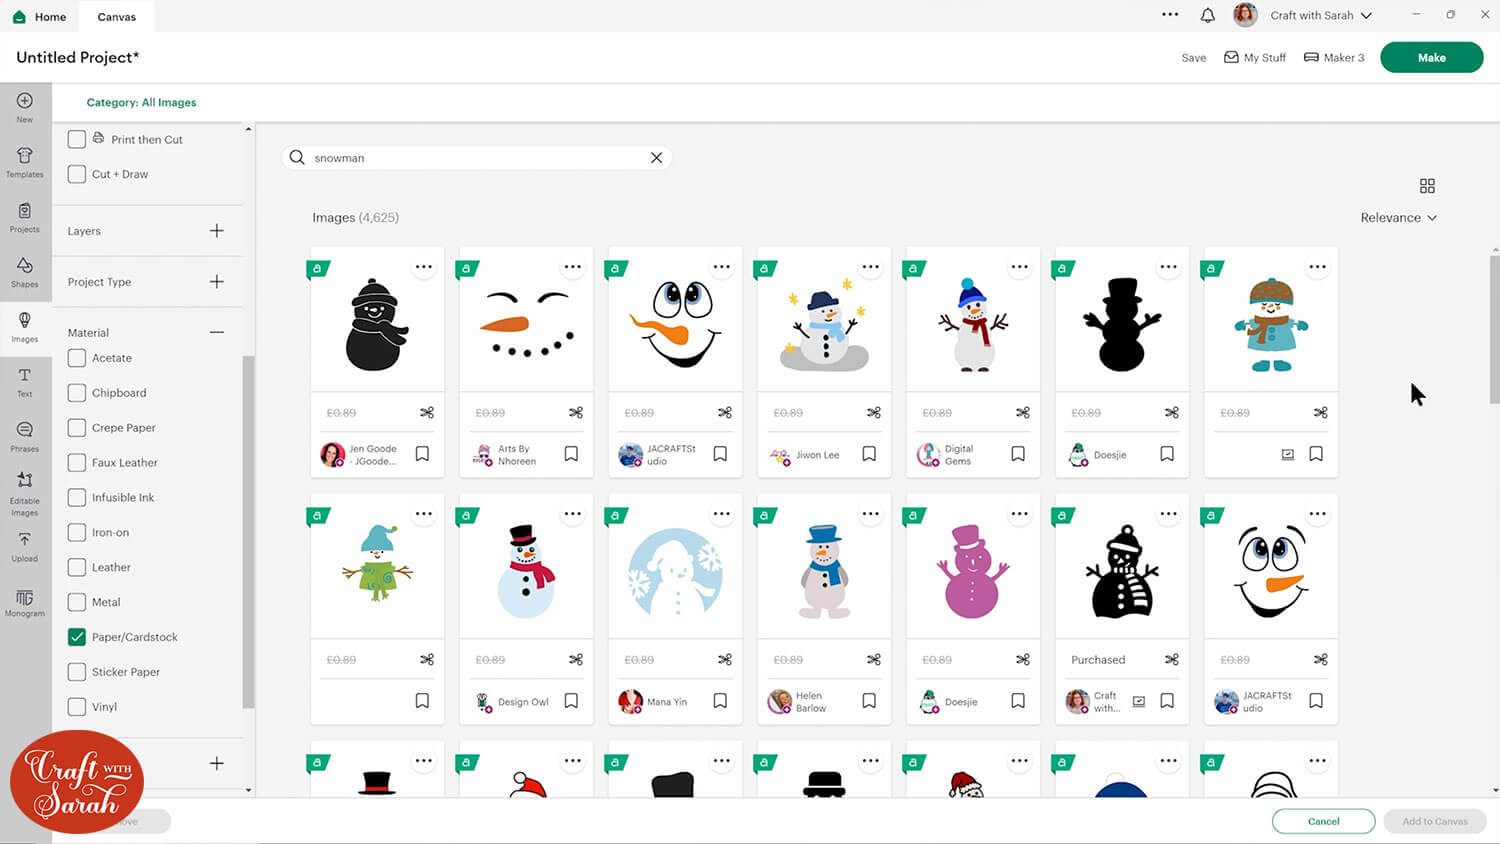Image resolution: width=1500 pixels, height=844 pixels.
Task: Clear the snowman search text
Action: pyautogui.click(x=656, y=158)
